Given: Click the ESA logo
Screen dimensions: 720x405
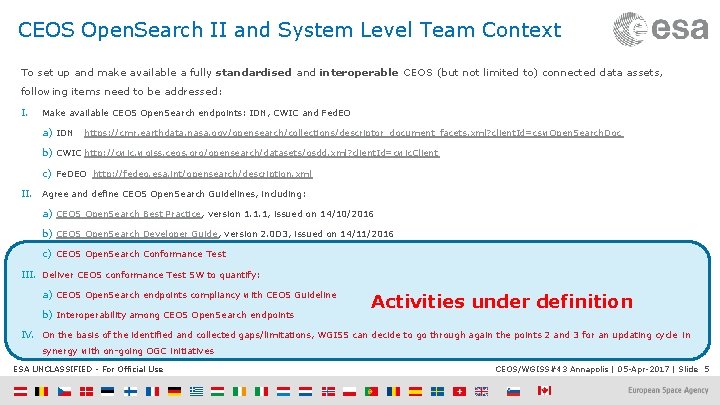Looking at the screenshot, I should coord(661,28).
